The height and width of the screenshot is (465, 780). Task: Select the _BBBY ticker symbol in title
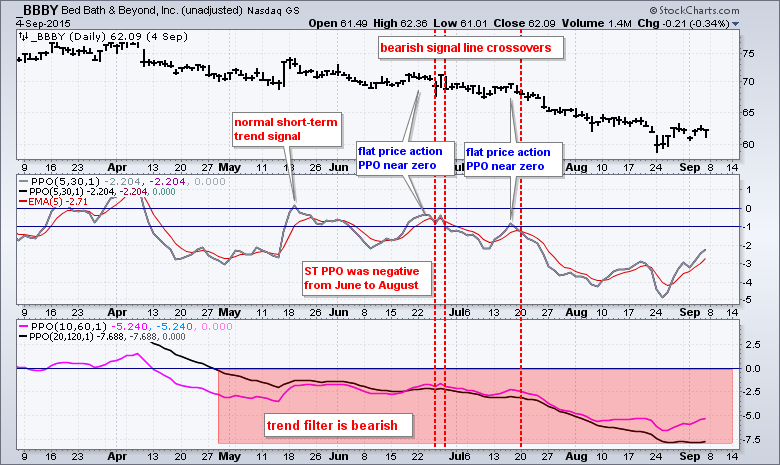pyautogui.click(x=37, y=10)
